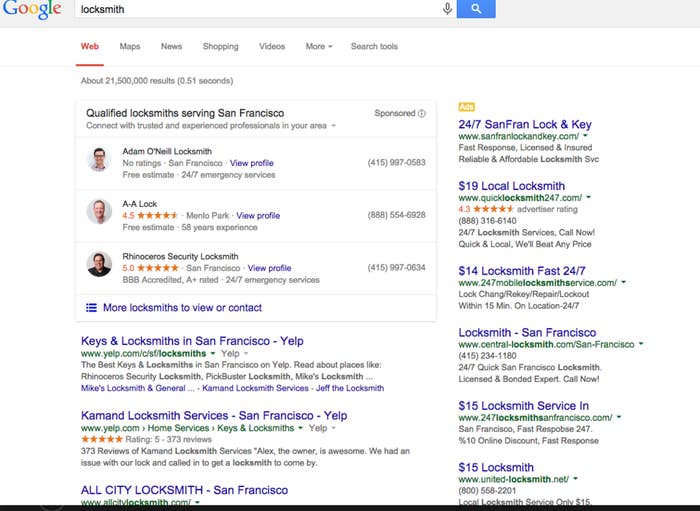The width and height of the screenshot is (700, 511).
Task: Click phone number (888) 554-6928
Action: coord(396,215)
